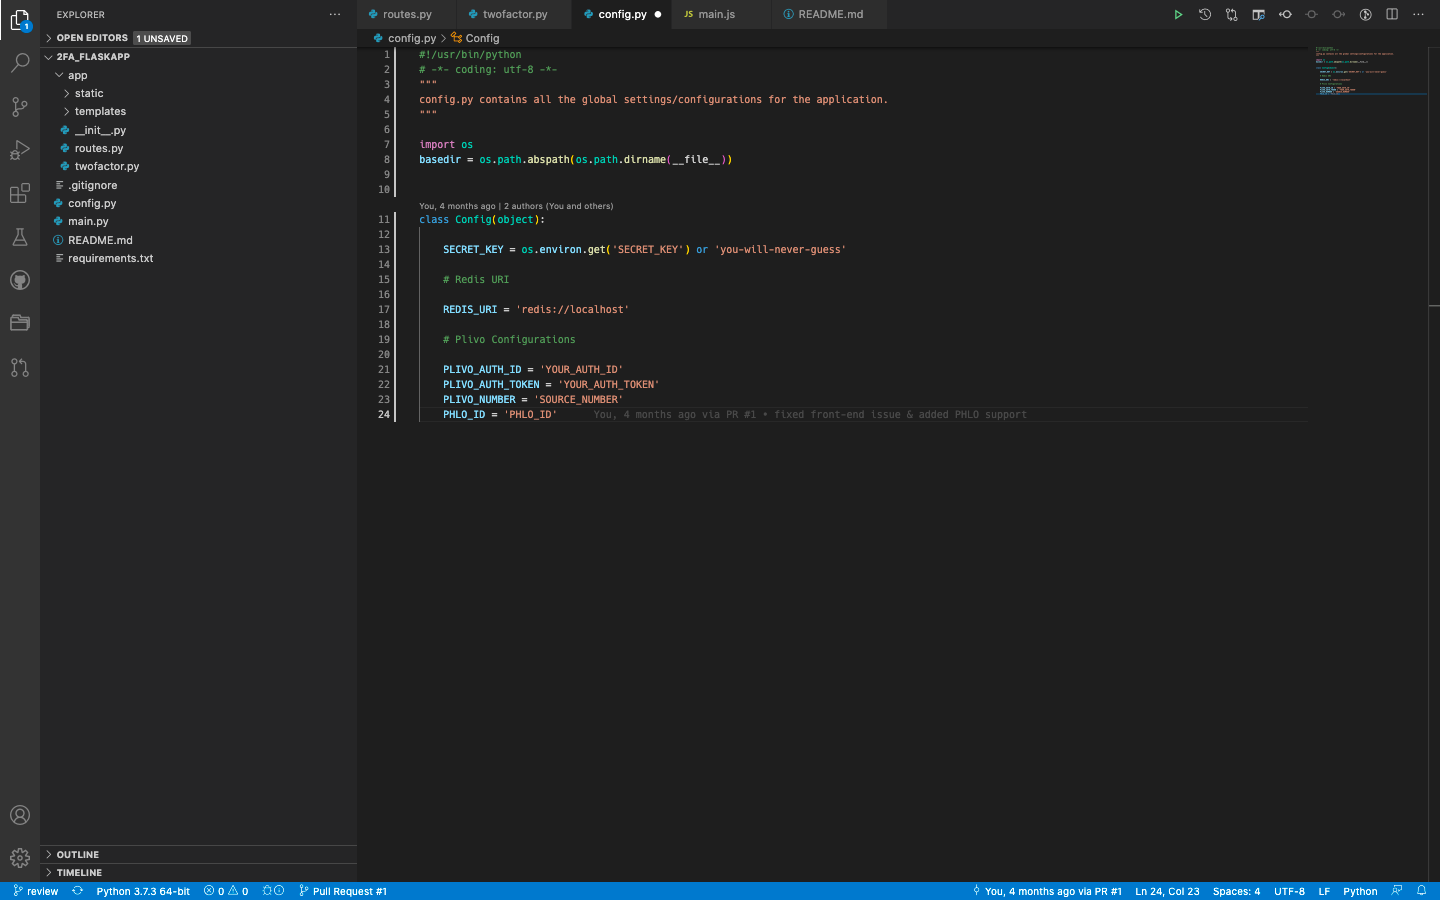Viewport: 1440px width, 900px height.
Task: Select the timeline history icon in the editor toolbar
Action: click(x=1205, y=14)
